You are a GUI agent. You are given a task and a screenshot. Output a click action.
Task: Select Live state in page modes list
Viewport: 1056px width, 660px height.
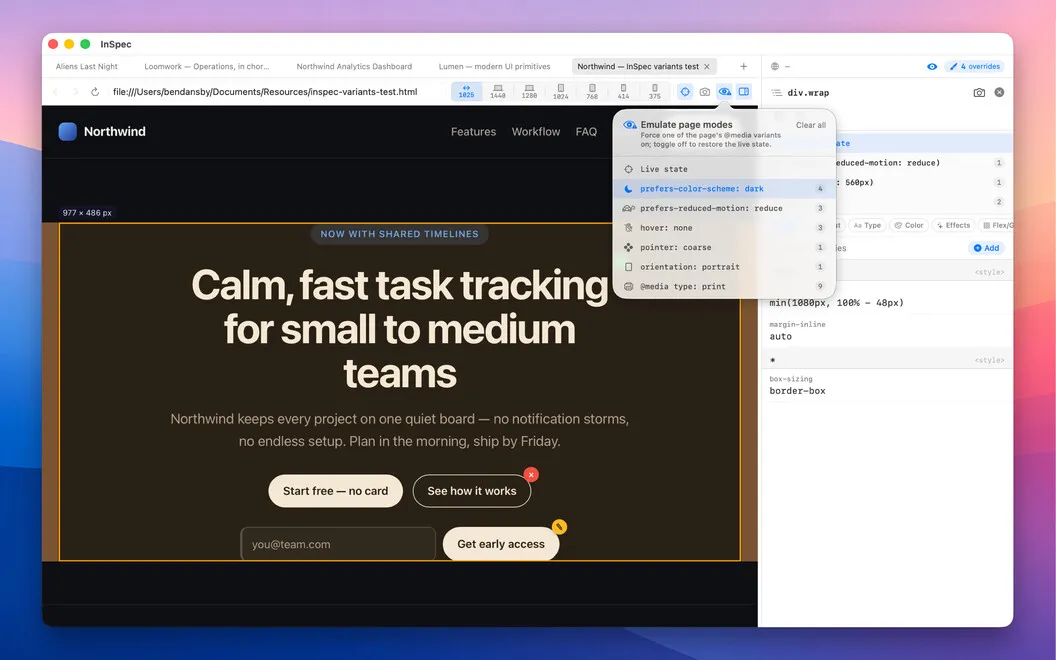tap(724, 169)
